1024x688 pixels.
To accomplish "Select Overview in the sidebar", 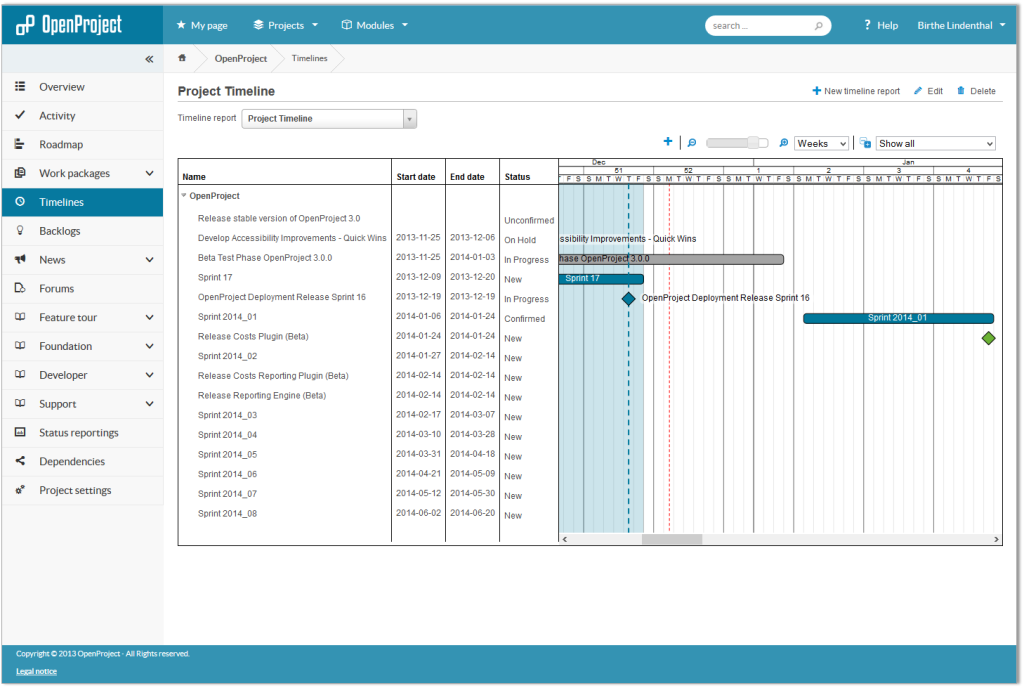I will coord(82,87).
